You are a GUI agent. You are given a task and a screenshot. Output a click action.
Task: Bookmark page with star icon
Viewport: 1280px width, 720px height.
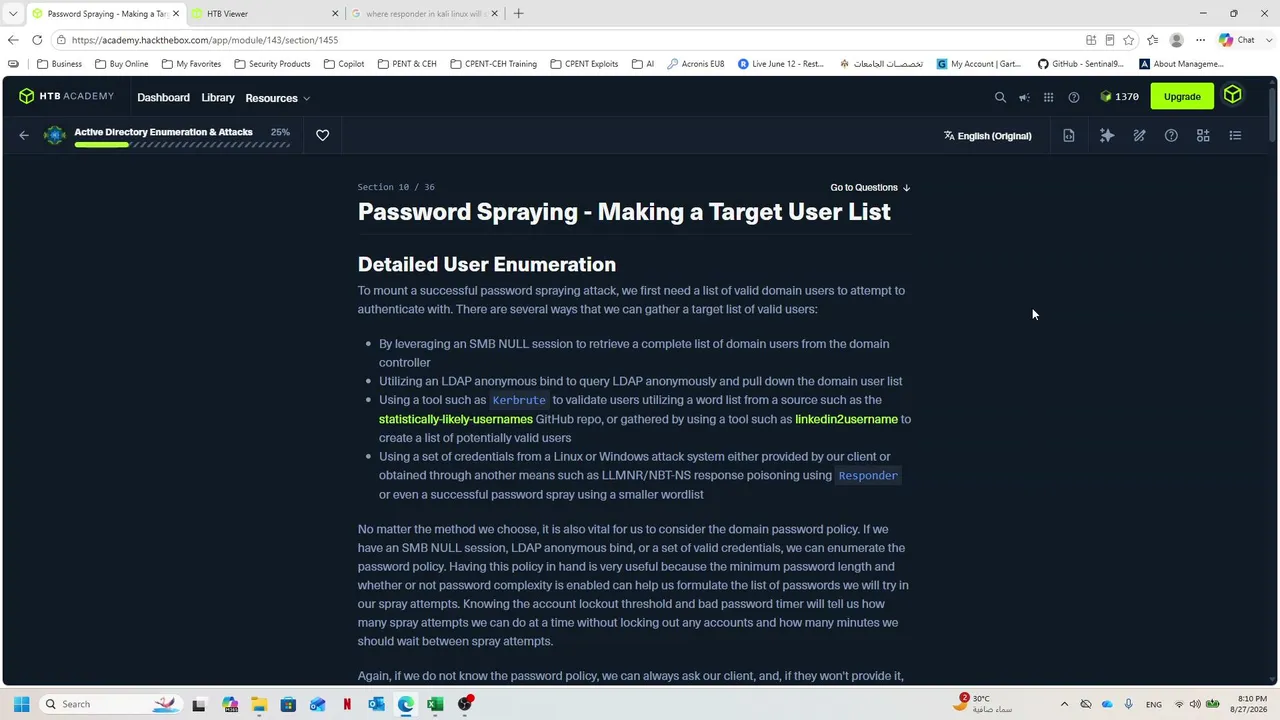tap(1129, 40)
